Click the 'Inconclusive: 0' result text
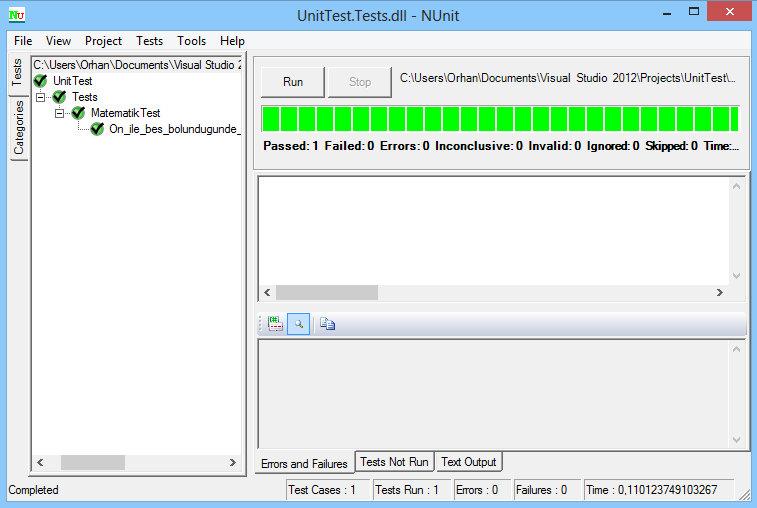The height and width of the screenshot is (508, 757). click(478, 146)
